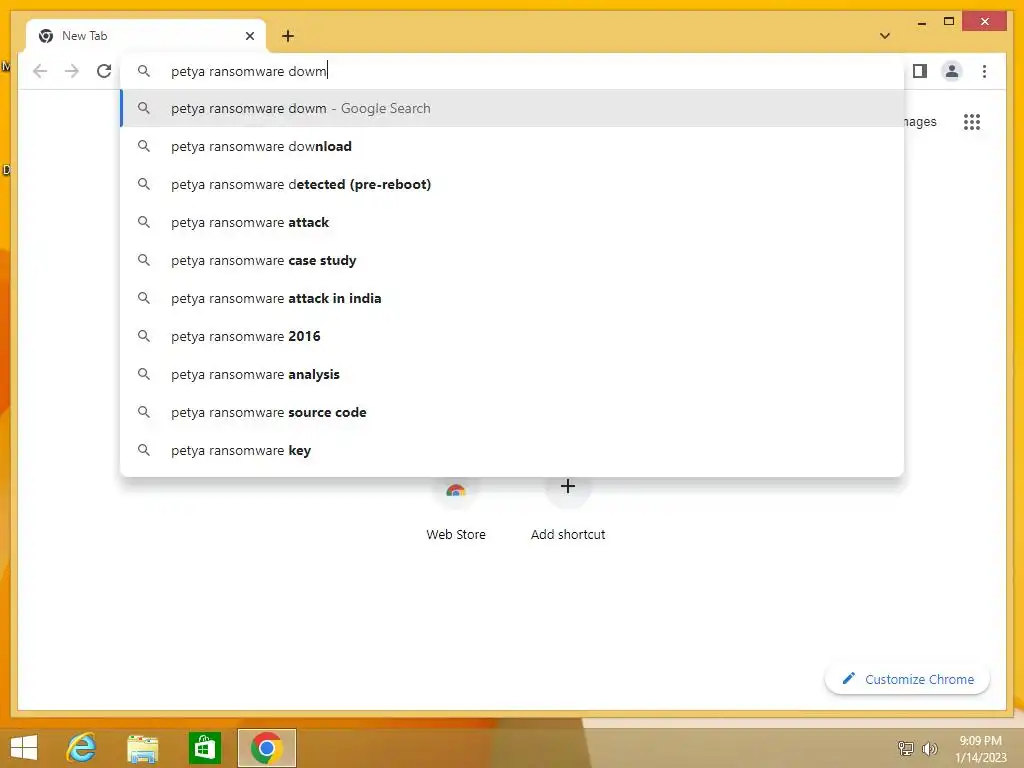
Task: Choose 'petya ransomware attack in india'
Action: tap(512, 298)
